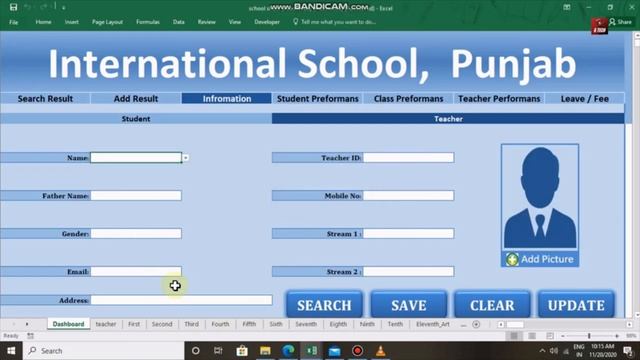Click the Add Picture plus icon
The width and height of the screenshot is (640, 360).
512,259
